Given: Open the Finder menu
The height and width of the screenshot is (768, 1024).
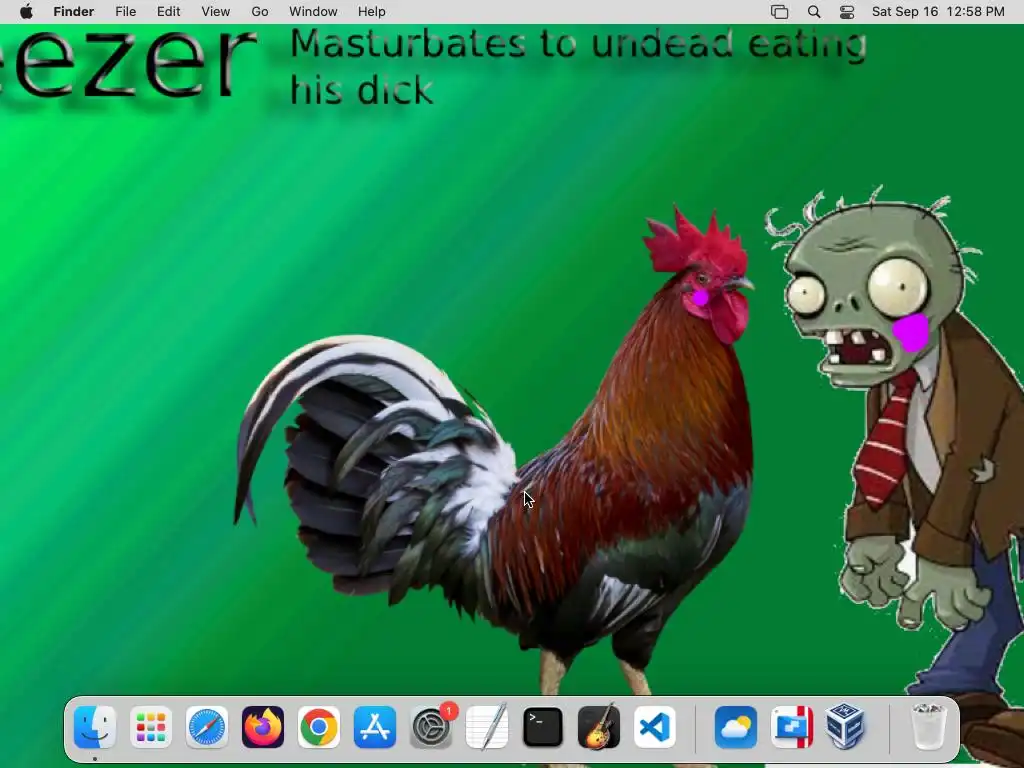Looking at the screenshot, I should tap(74, 12).
